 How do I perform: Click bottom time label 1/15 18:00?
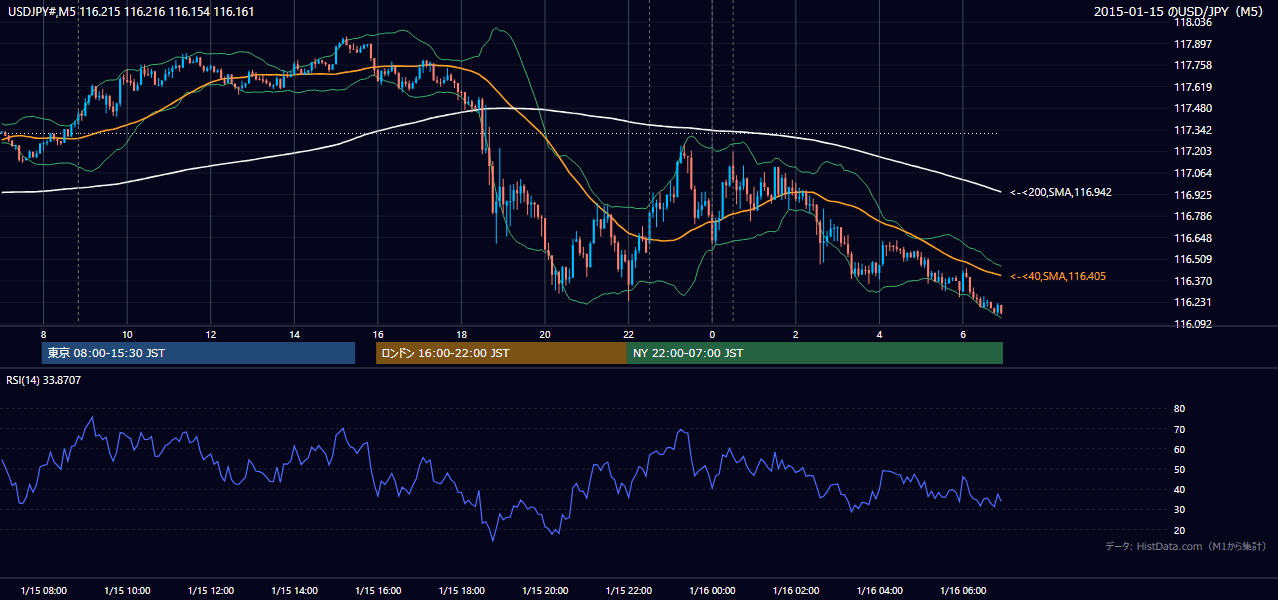(x=461, y=591)
